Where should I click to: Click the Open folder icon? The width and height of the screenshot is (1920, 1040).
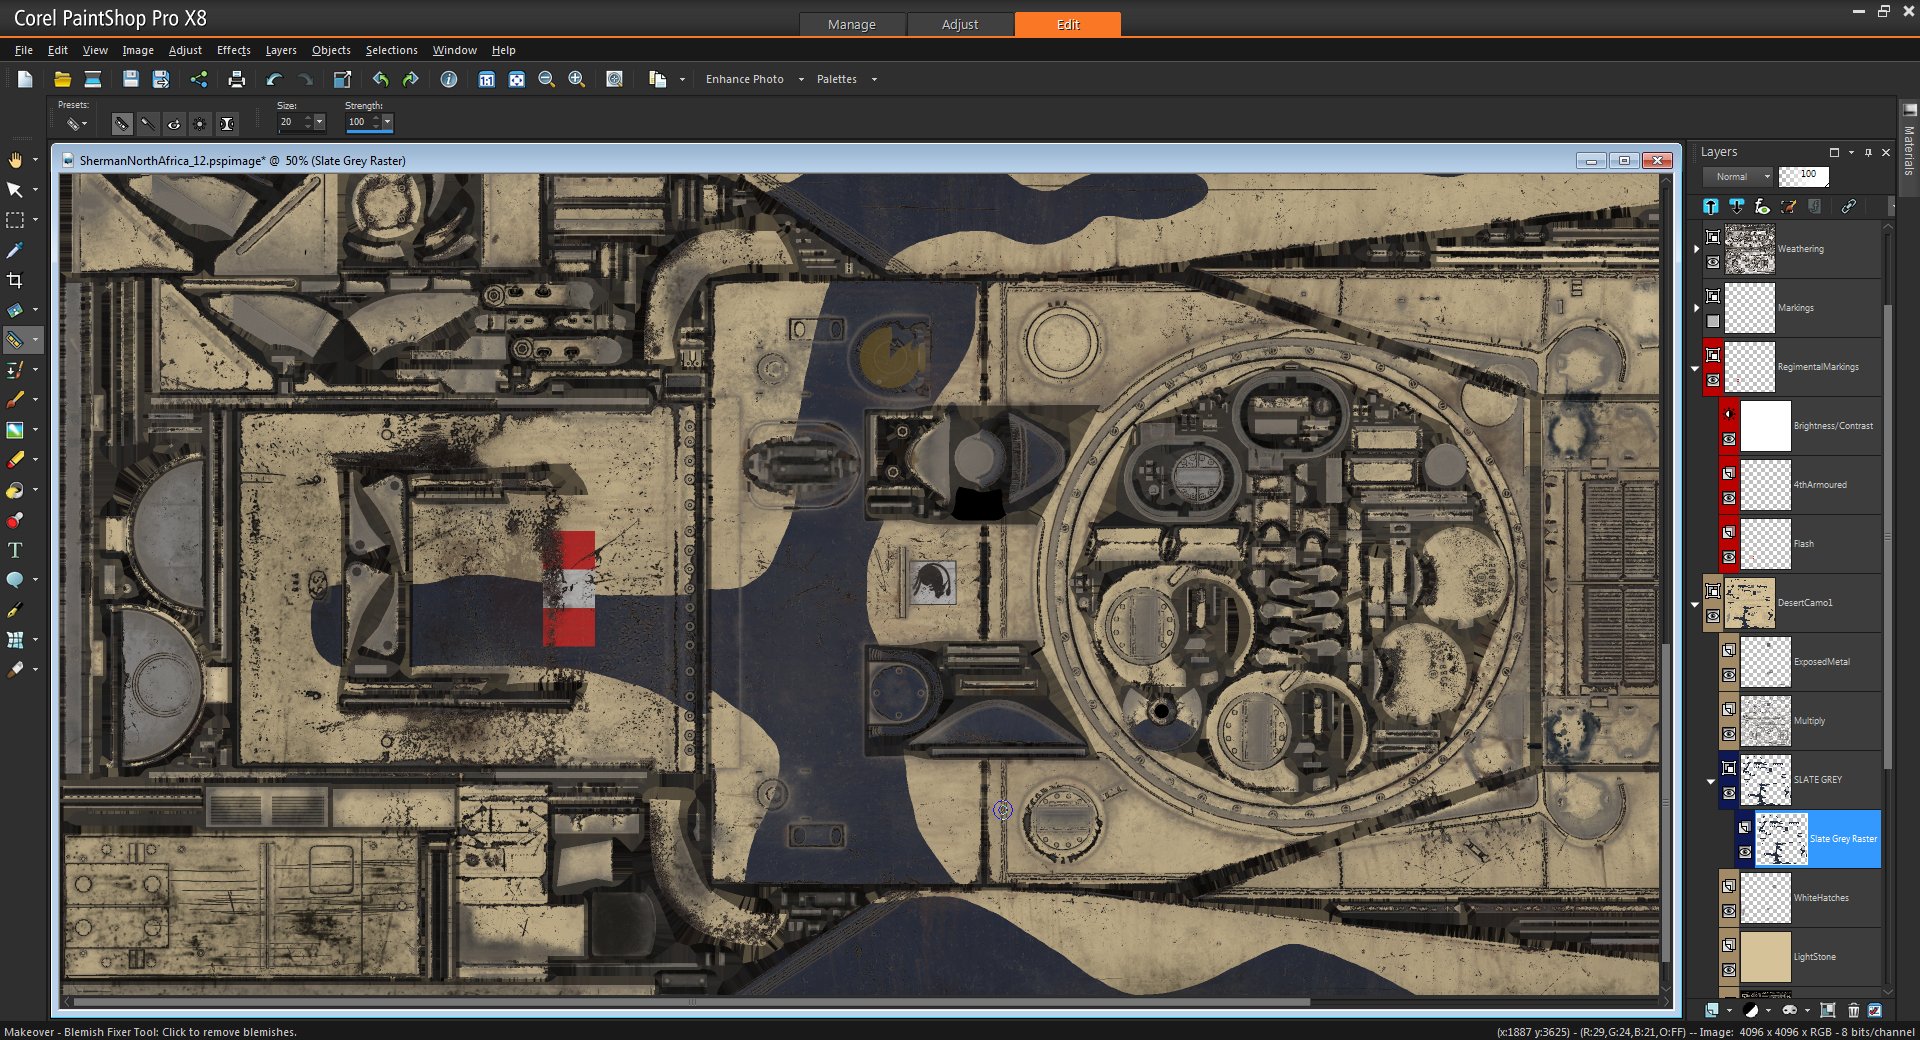pyautogui.click(x=62, y=79)
